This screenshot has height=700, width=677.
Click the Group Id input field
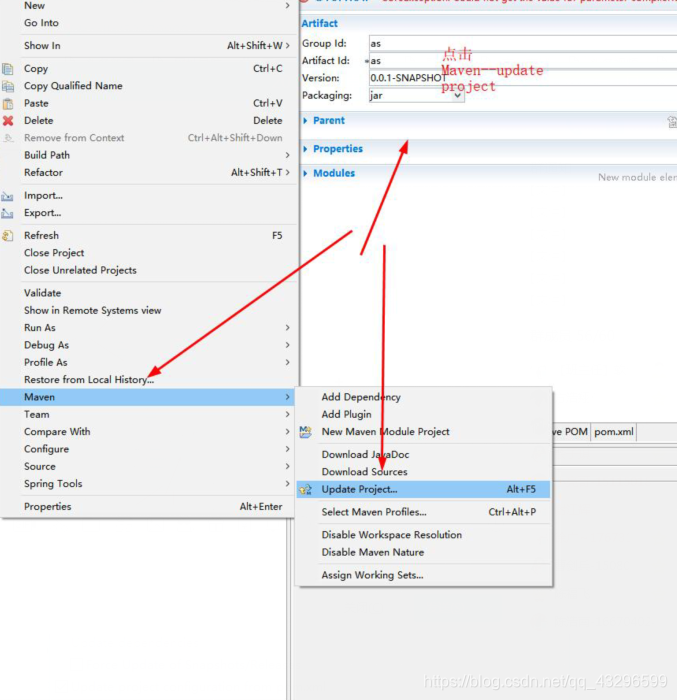point(523,43)
